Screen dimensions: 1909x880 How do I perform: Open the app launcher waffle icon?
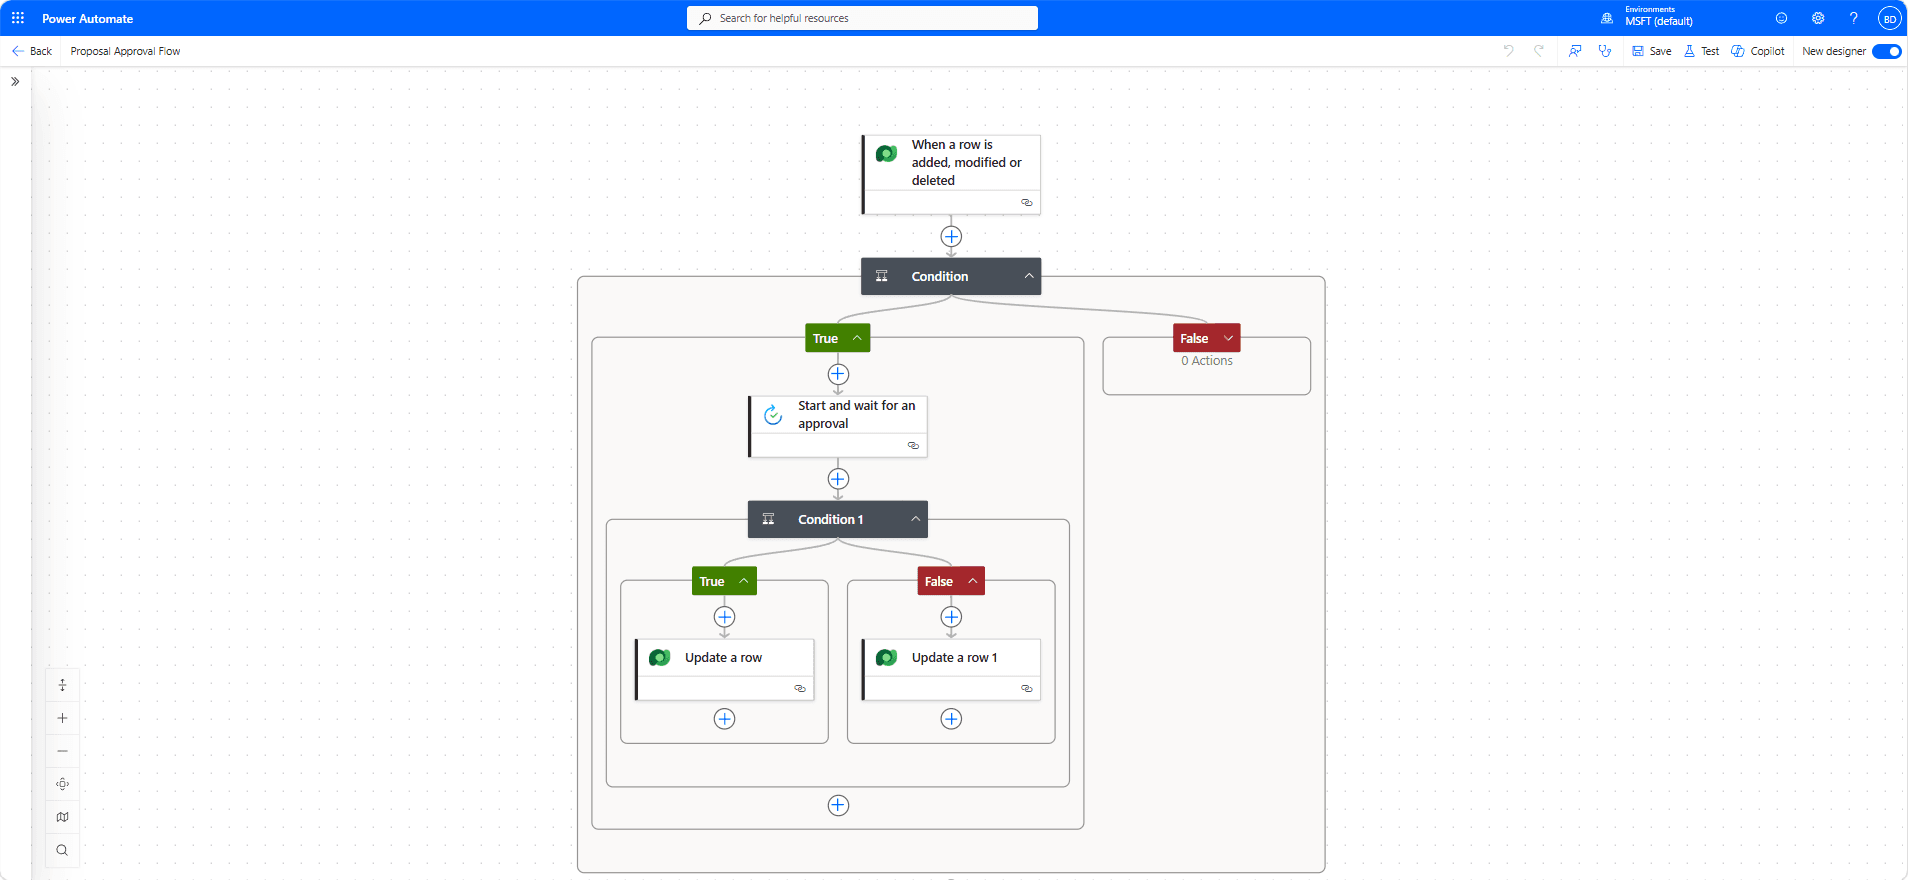coord(18,18)
